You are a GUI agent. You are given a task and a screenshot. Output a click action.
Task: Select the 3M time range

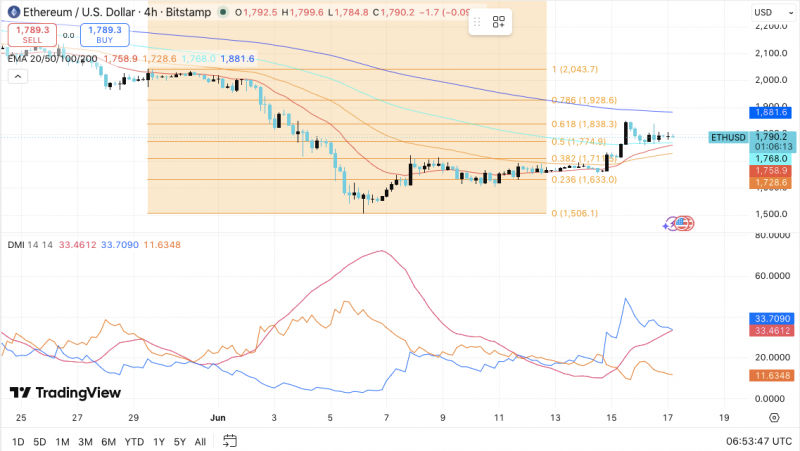click(x=85, y=442)
